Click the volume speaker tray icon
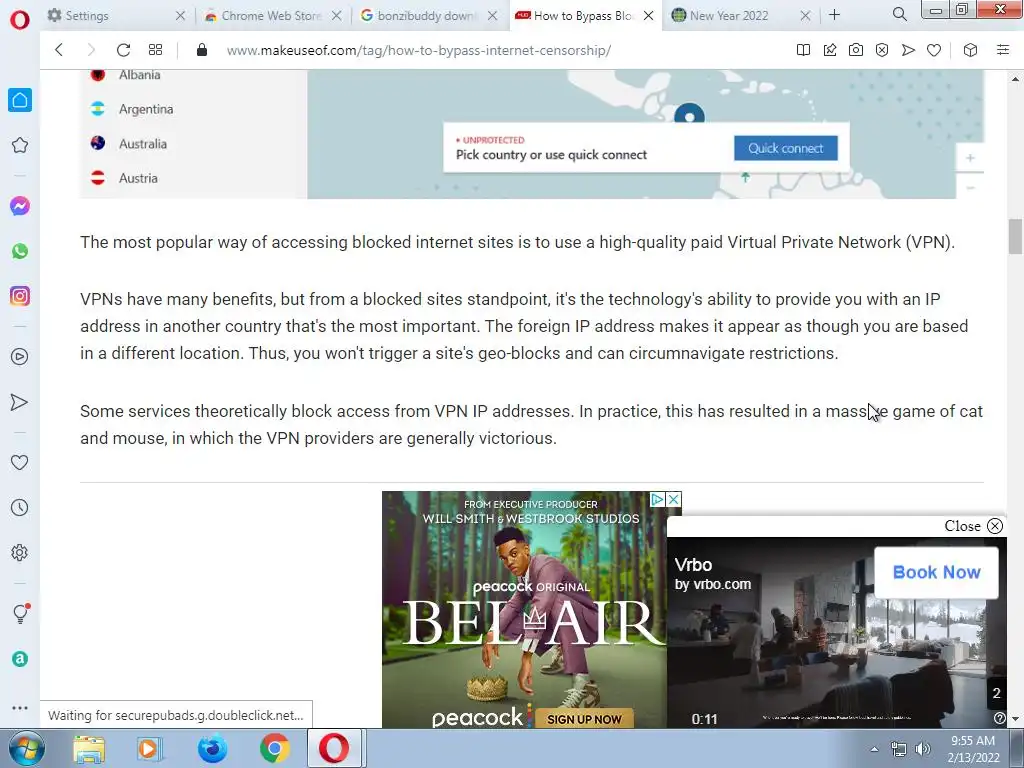Image resolution: width=1024 pixels, height=768 pixels. [x=923, y=749]
